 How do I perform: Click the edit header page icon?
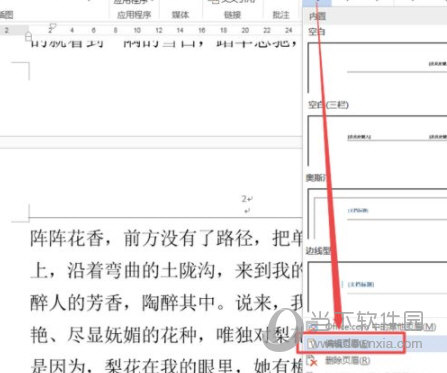[x=311, y=344]
